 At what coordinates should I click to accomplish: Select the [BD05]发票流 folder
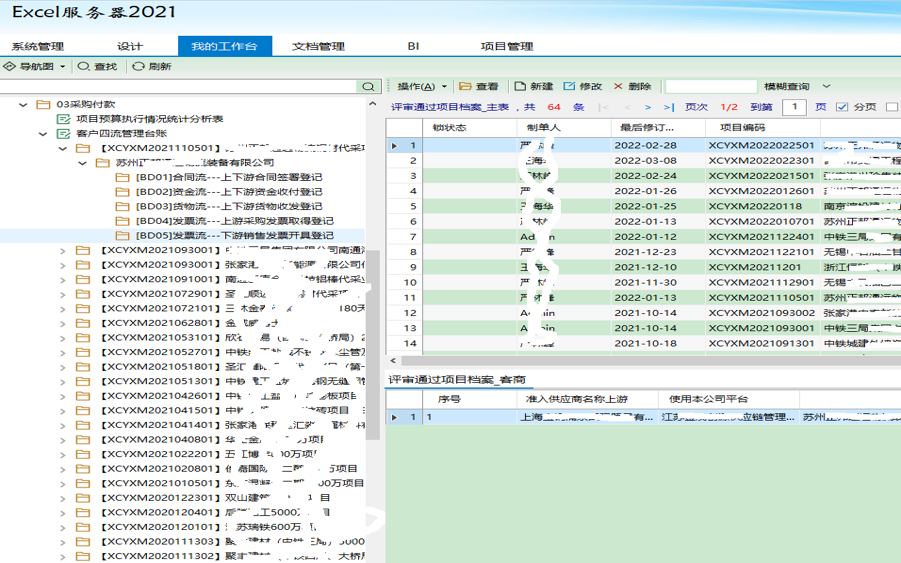click(x=225, y=236)
